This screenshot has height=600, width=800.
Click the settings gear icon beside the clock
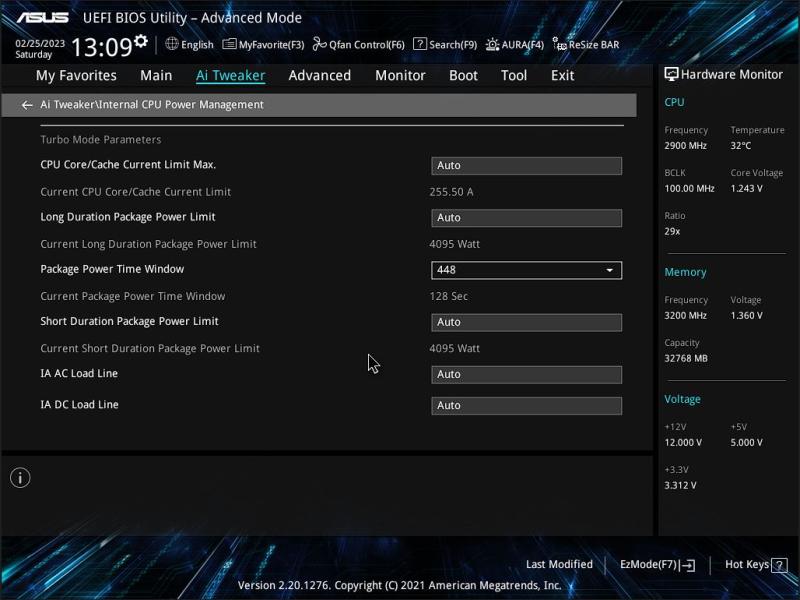click(141, 41)
